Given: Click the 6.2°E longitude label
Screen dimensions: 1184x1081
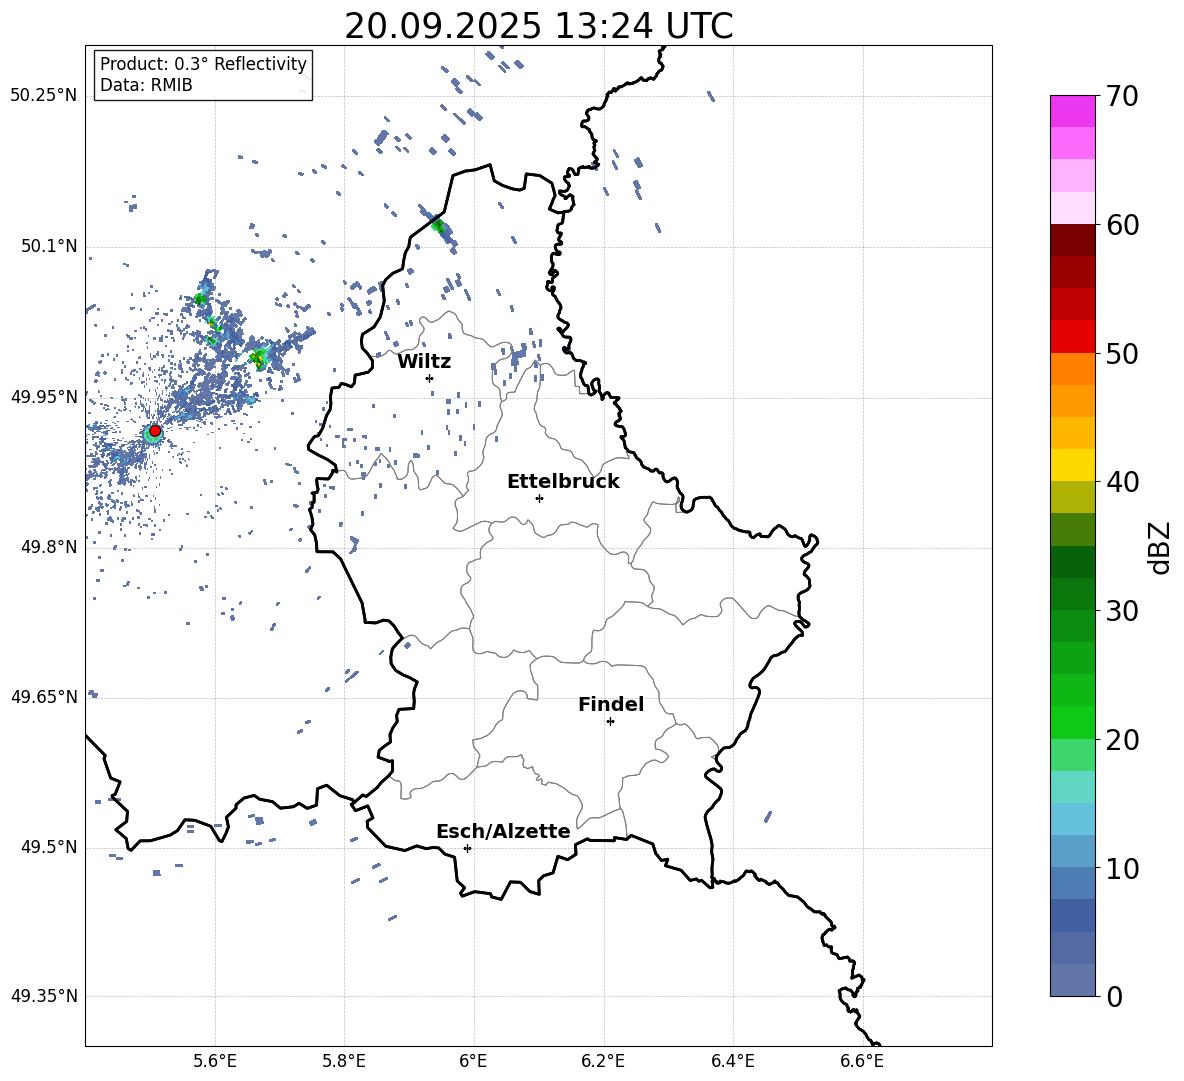Looking at the screenshot, I should pyautogui.click(x=603, y=1061).
